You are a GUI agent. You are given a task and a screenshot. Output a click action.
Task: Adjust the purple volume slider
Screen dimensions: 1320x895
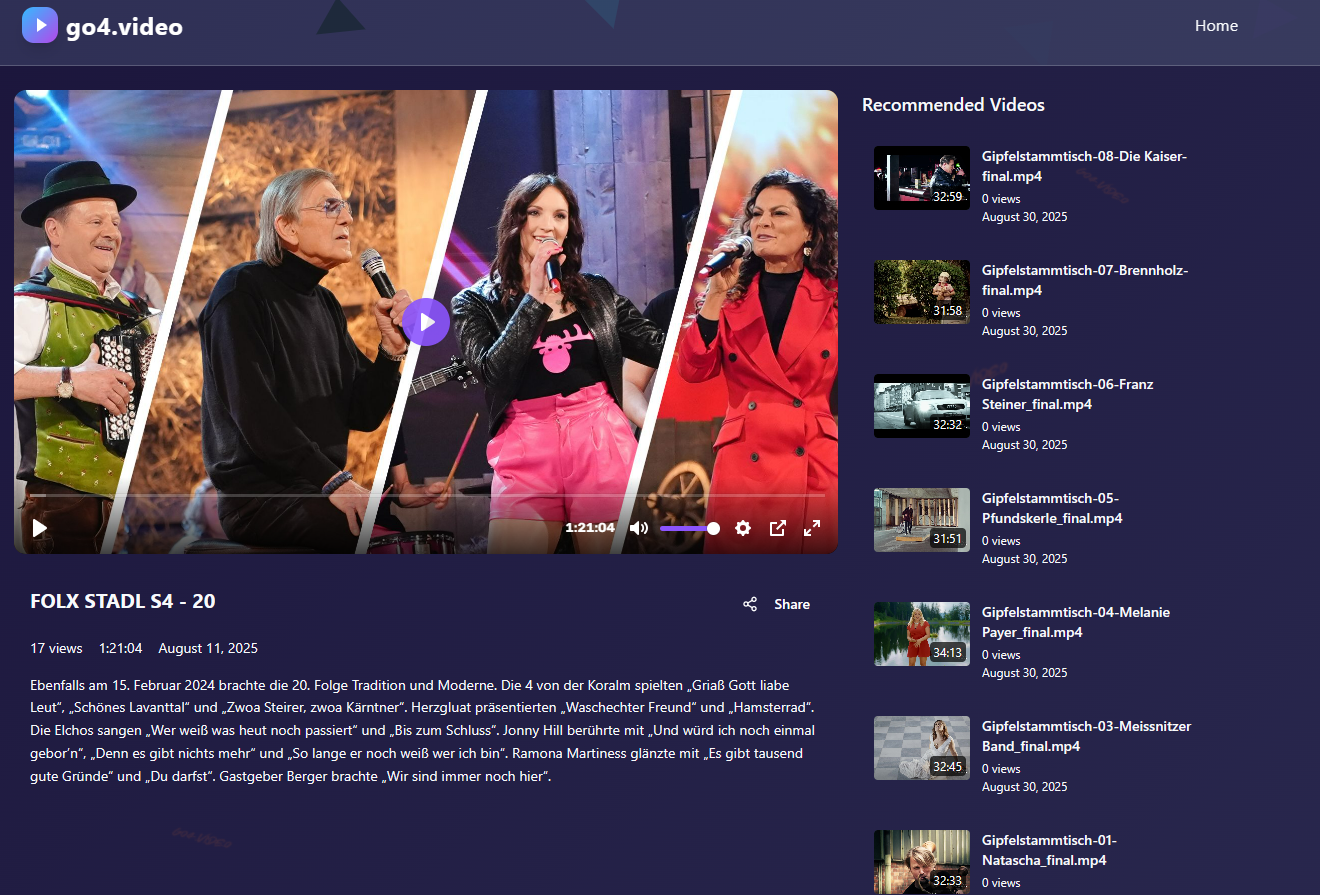[689, 528]
